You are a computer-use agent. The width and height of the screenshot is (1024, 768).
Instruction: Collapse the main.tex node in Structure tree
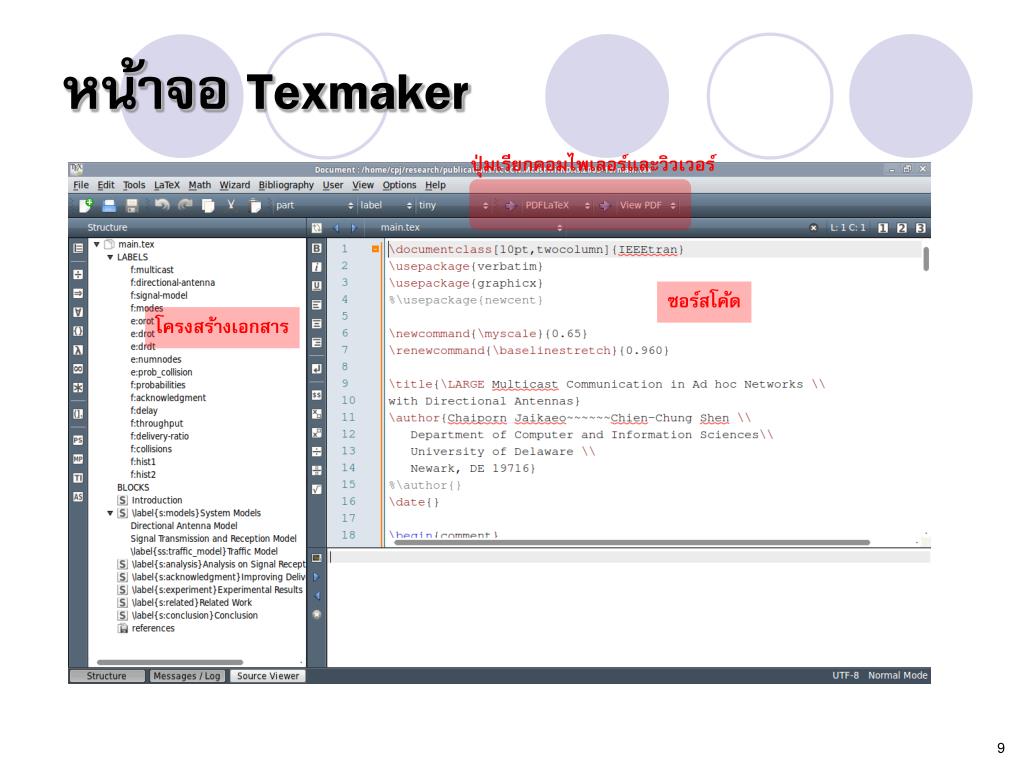click(x=97, y=244)
